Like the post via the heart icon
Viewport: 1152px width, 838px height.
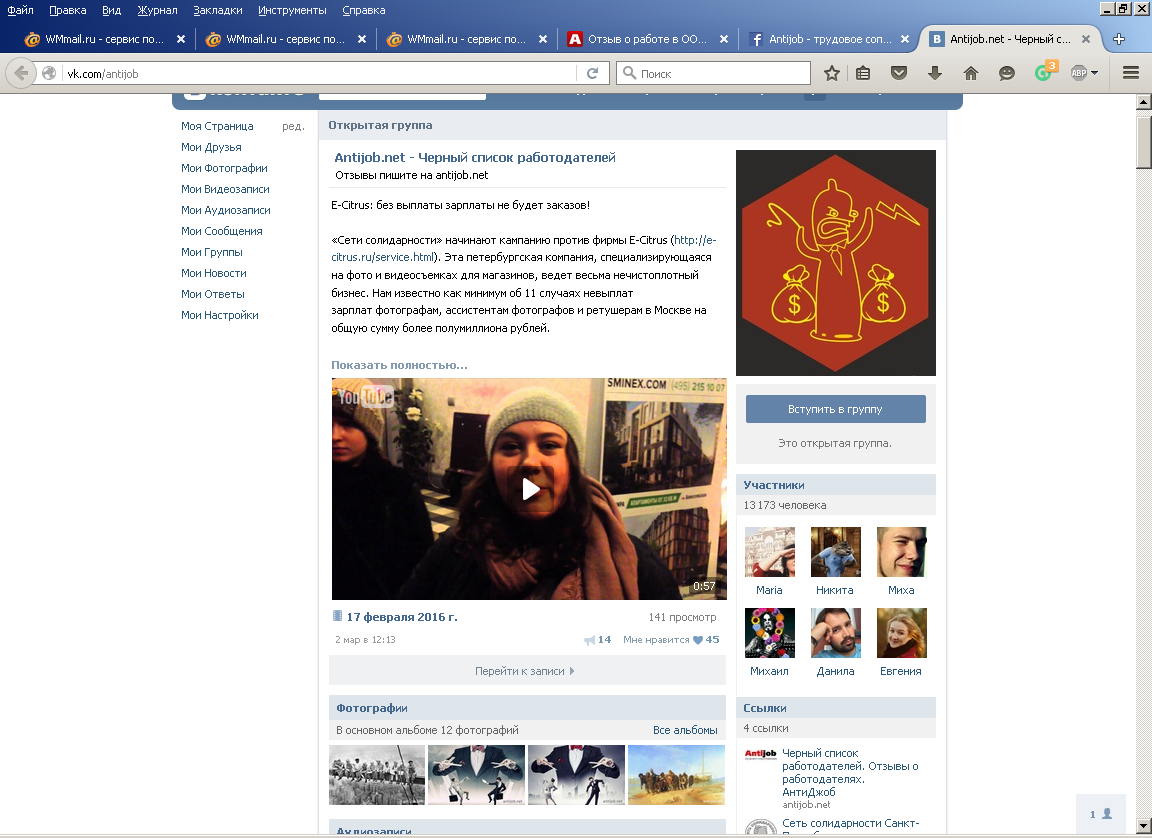[x=698, y=640]
